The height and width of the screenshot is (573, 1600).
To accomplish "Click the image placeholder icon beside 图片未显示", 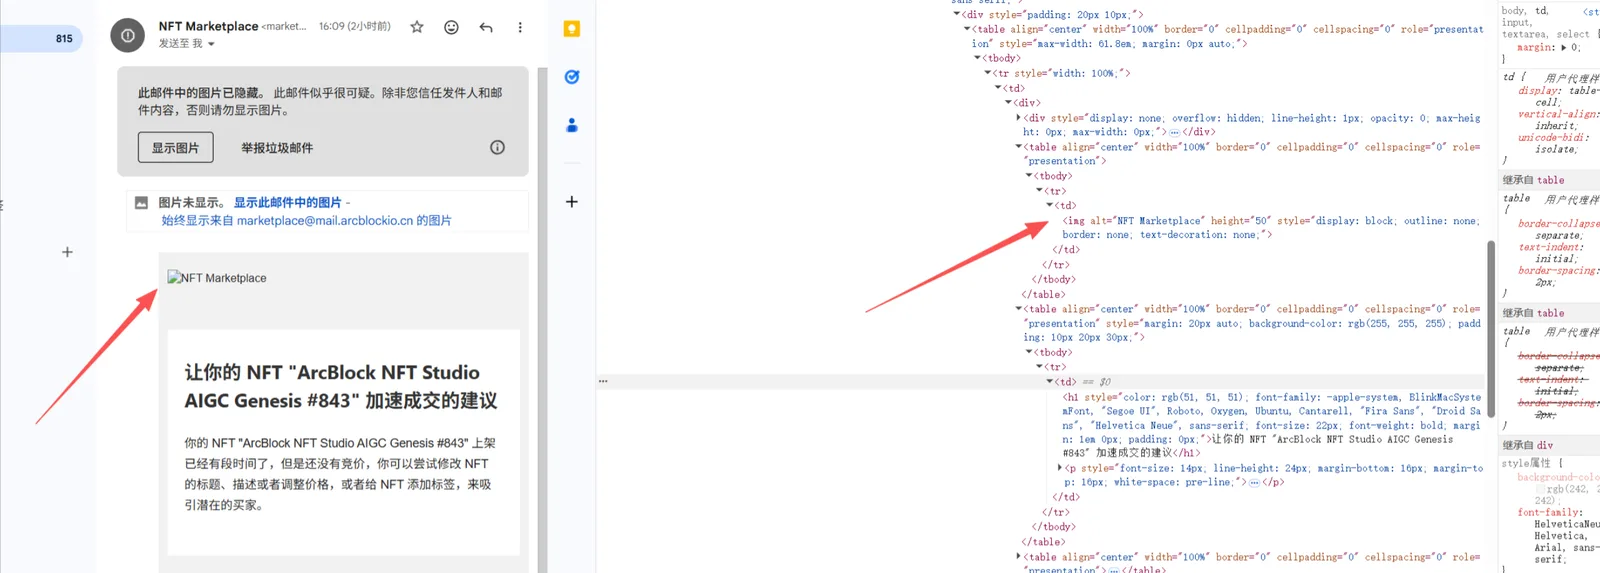I will pos(142,202).
